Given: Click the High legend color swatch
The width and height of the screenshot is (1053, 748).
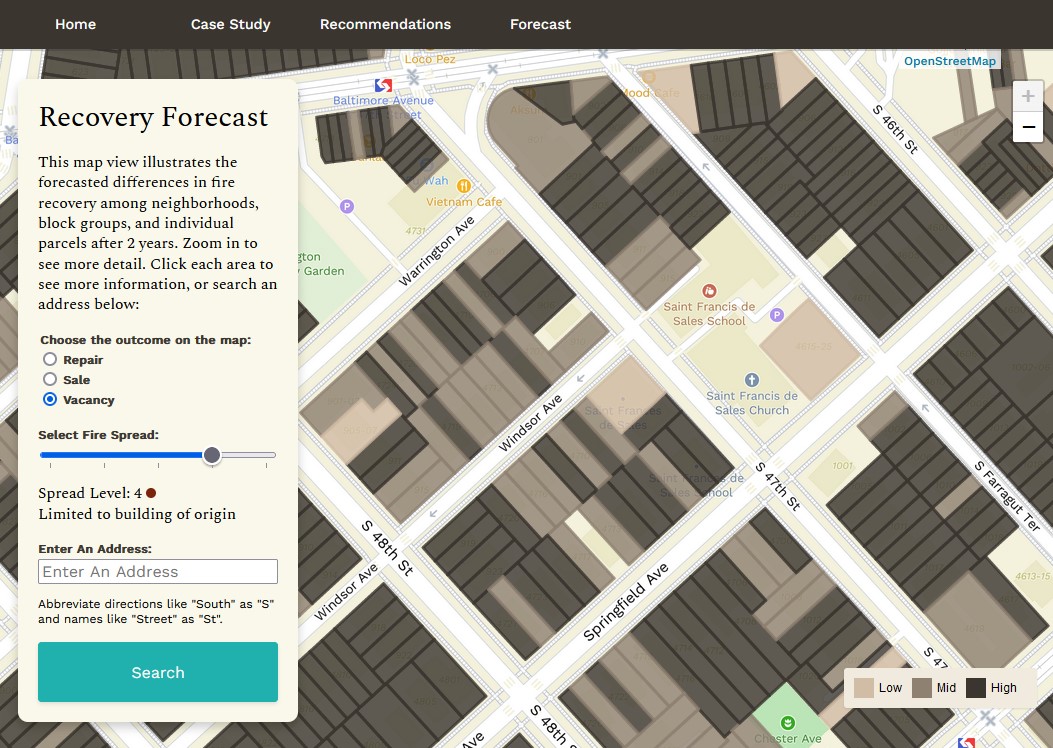Looking at the screenshot, I should pos(976,688).
